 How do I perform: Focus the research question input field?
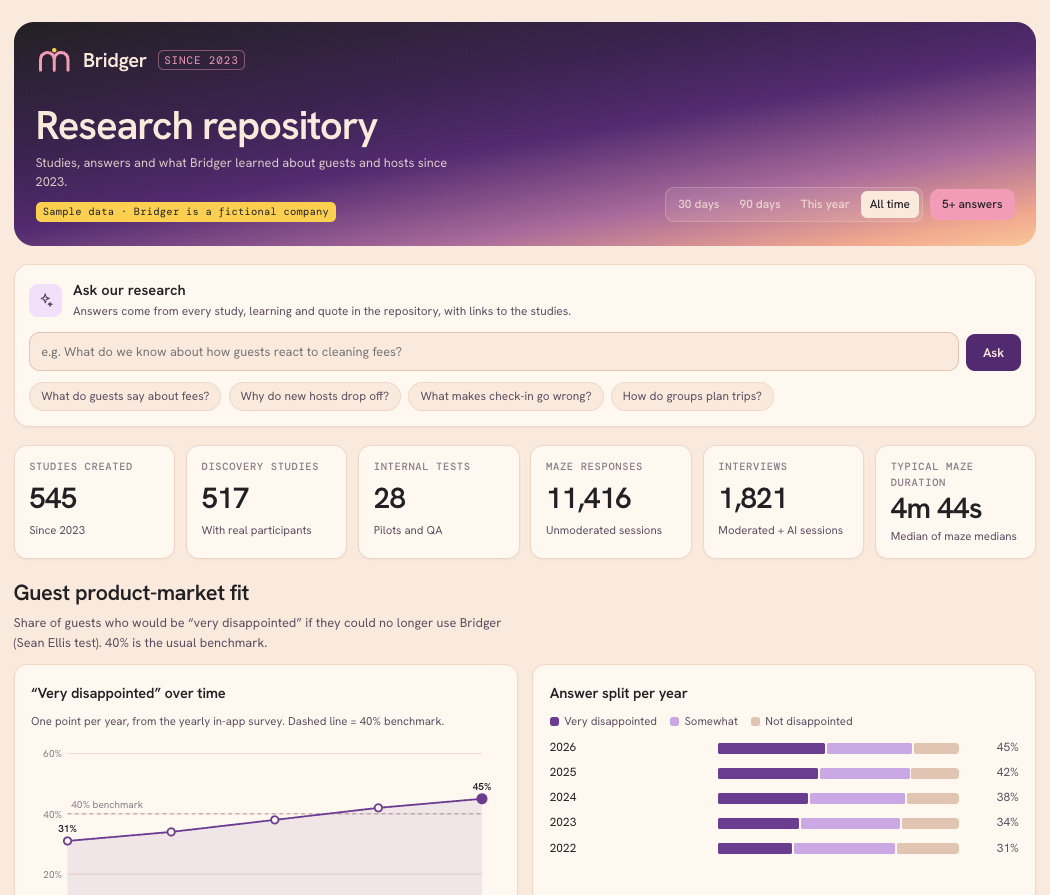(494, 351)
